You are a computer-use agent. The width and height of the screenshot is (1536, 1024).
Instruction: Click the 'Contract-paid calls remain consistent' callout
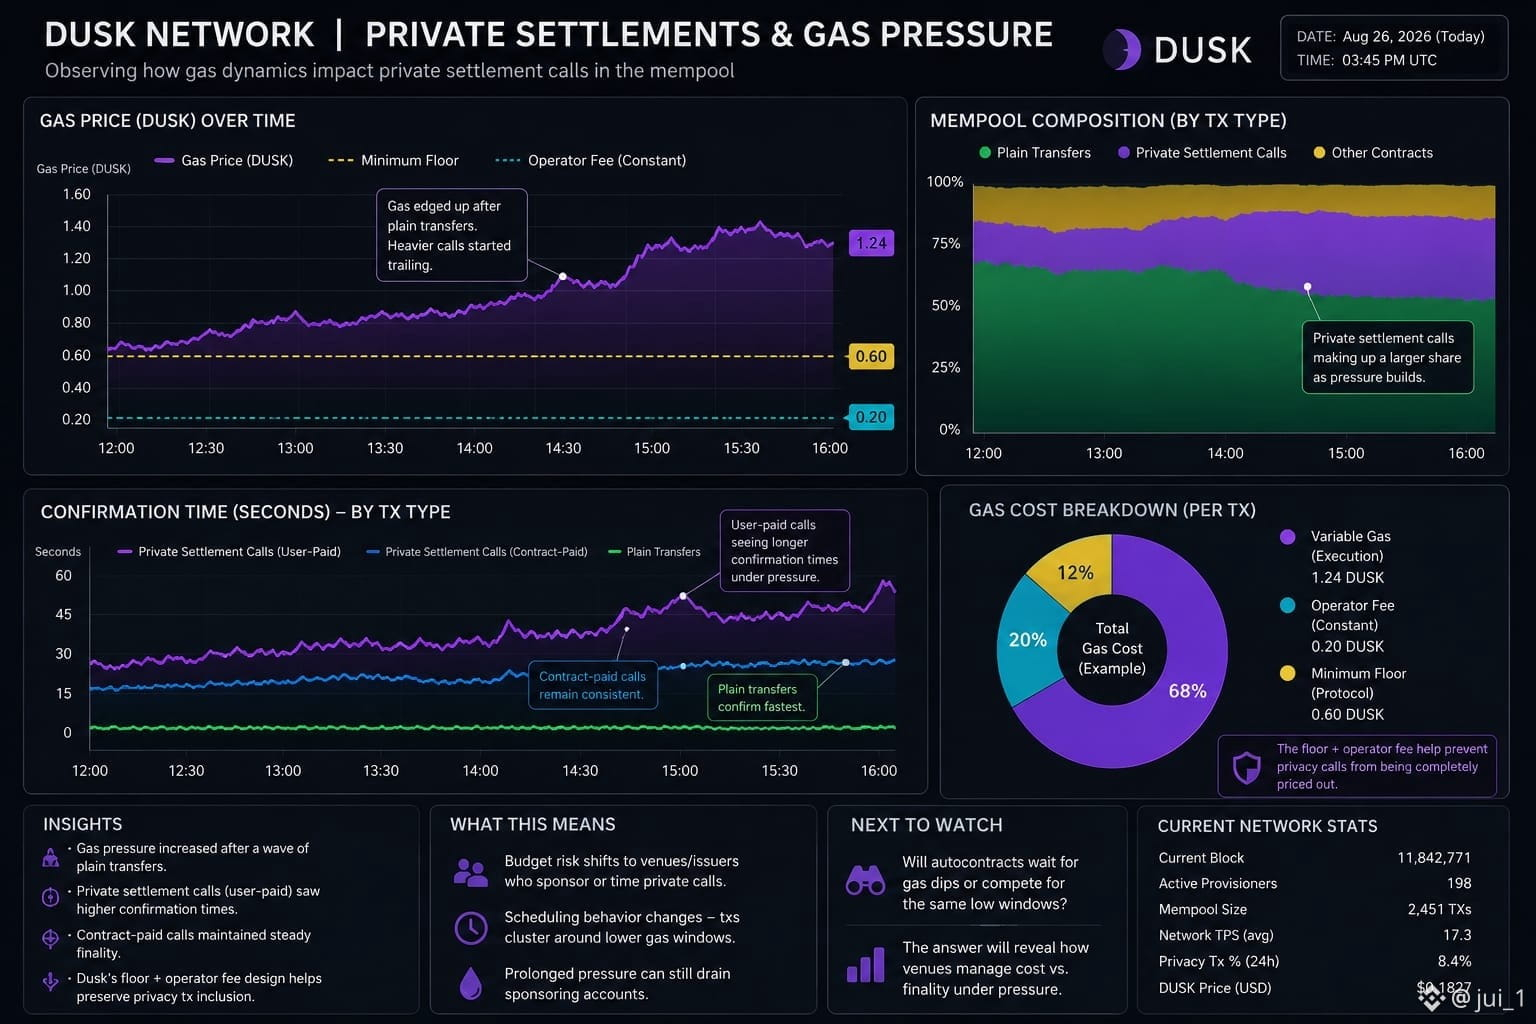pos(593,685)
